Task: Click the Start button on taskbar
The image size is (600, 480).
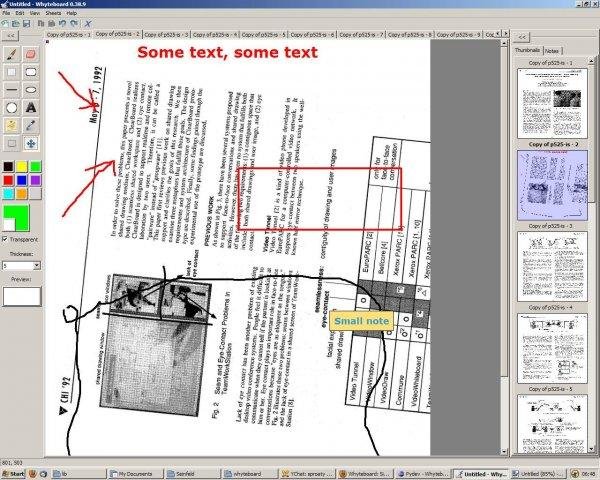Action: click(13, 474)
